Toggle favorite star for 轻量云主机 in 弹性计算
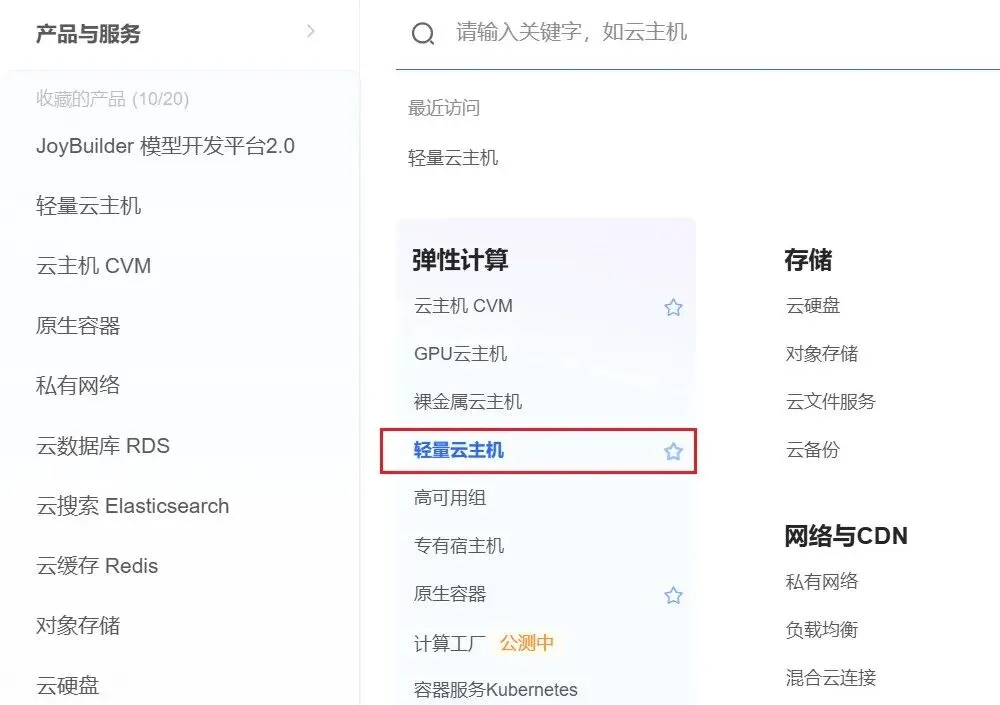The width and height of the screenshot is (1000, 705). (x=673, y=452)
